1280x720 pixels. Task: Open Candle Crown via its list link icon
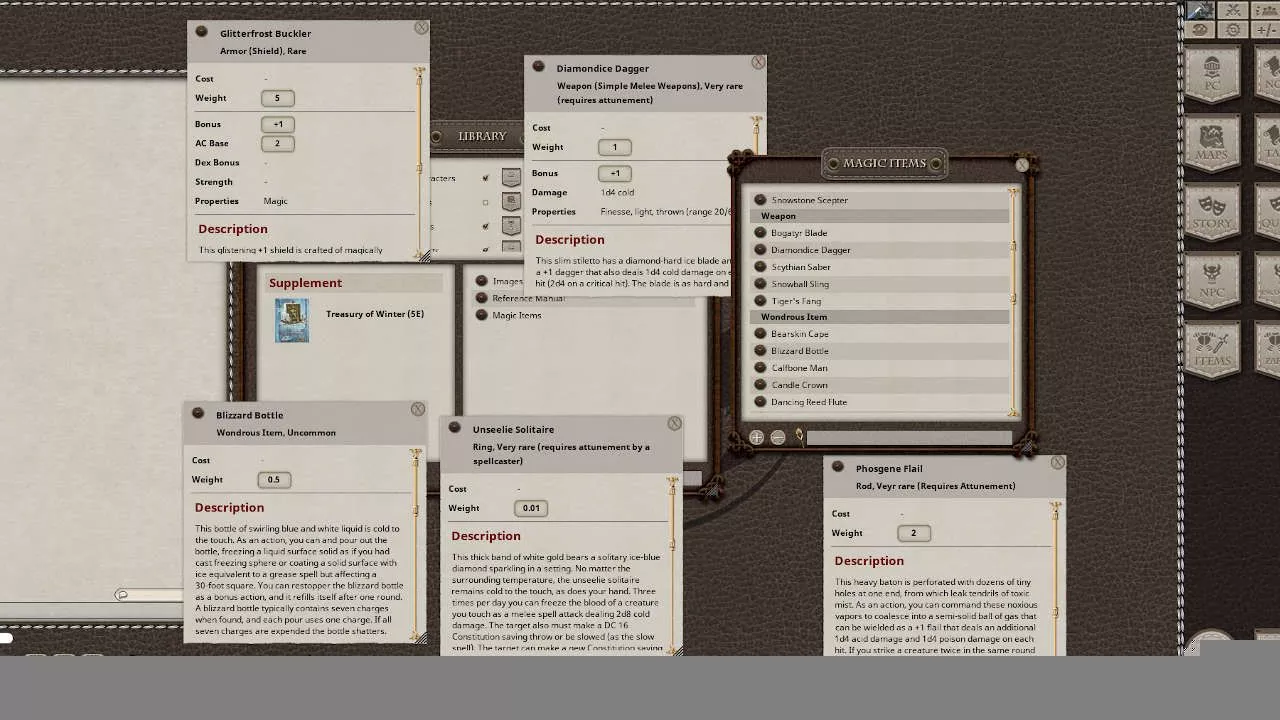tap(760, 385)
